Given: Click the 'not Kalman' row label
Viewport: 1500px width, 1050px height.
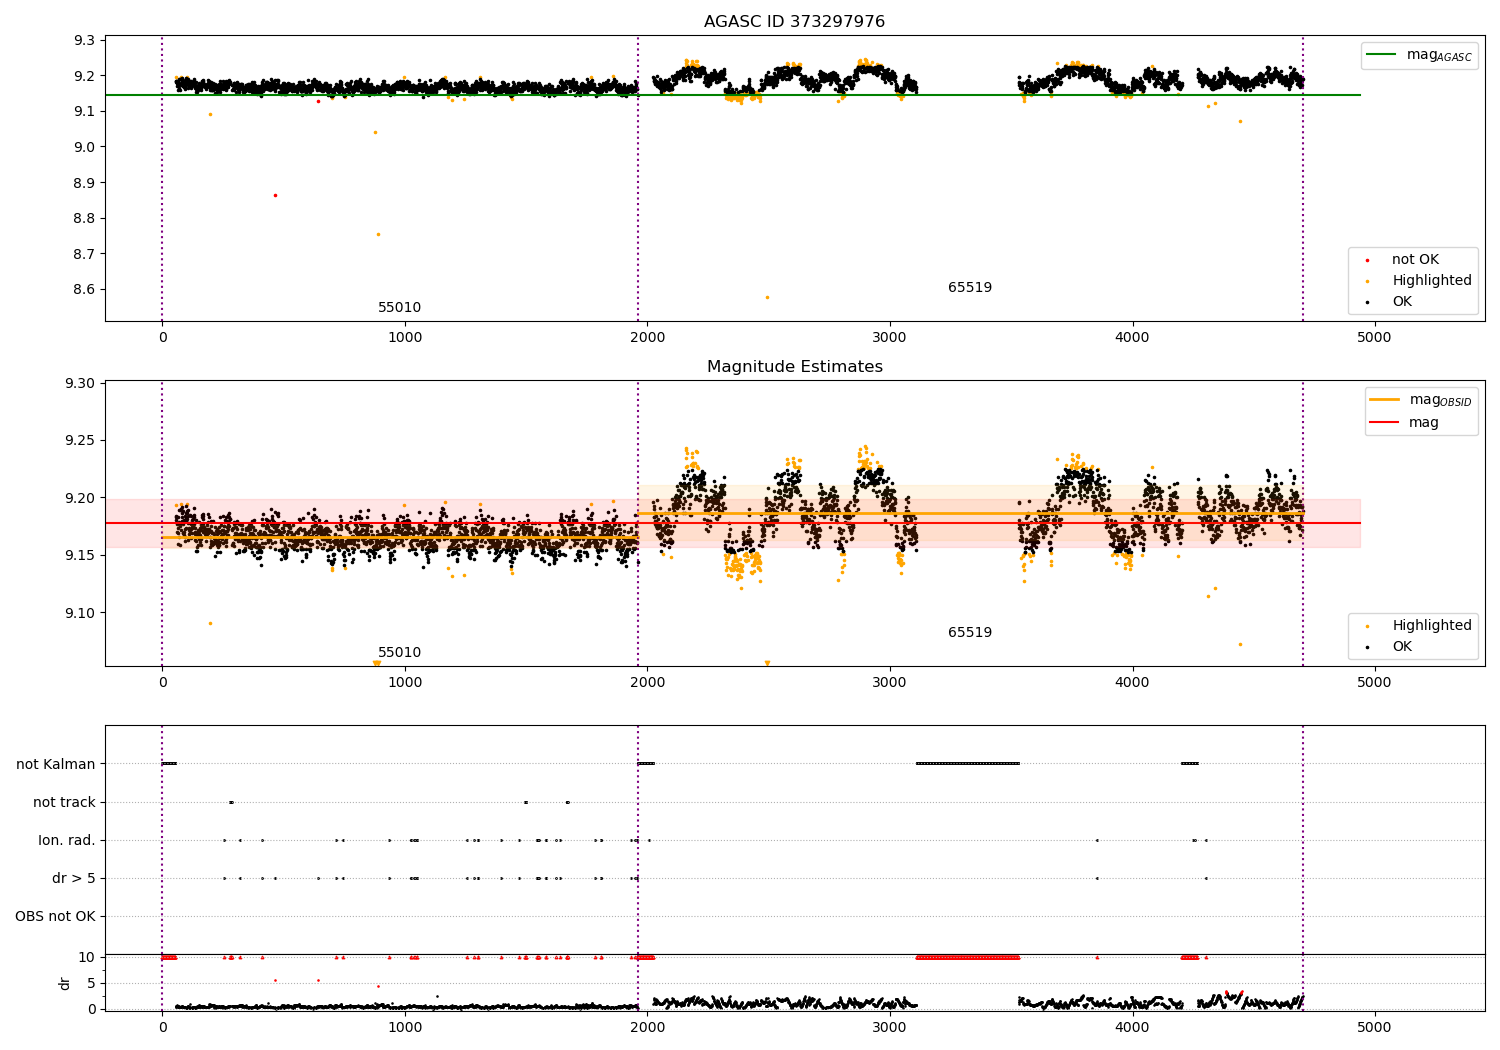Looking at the screenshot, I should pos(56,765).
